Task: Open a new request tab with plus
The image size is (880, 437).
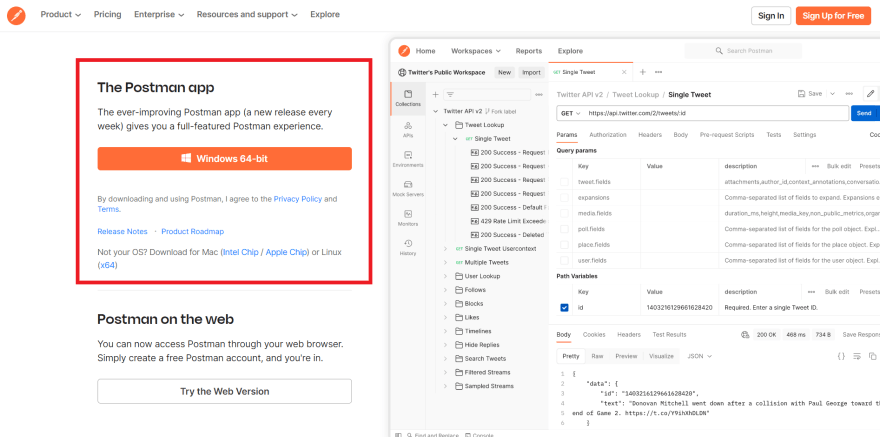Action: tap(643, 72)
